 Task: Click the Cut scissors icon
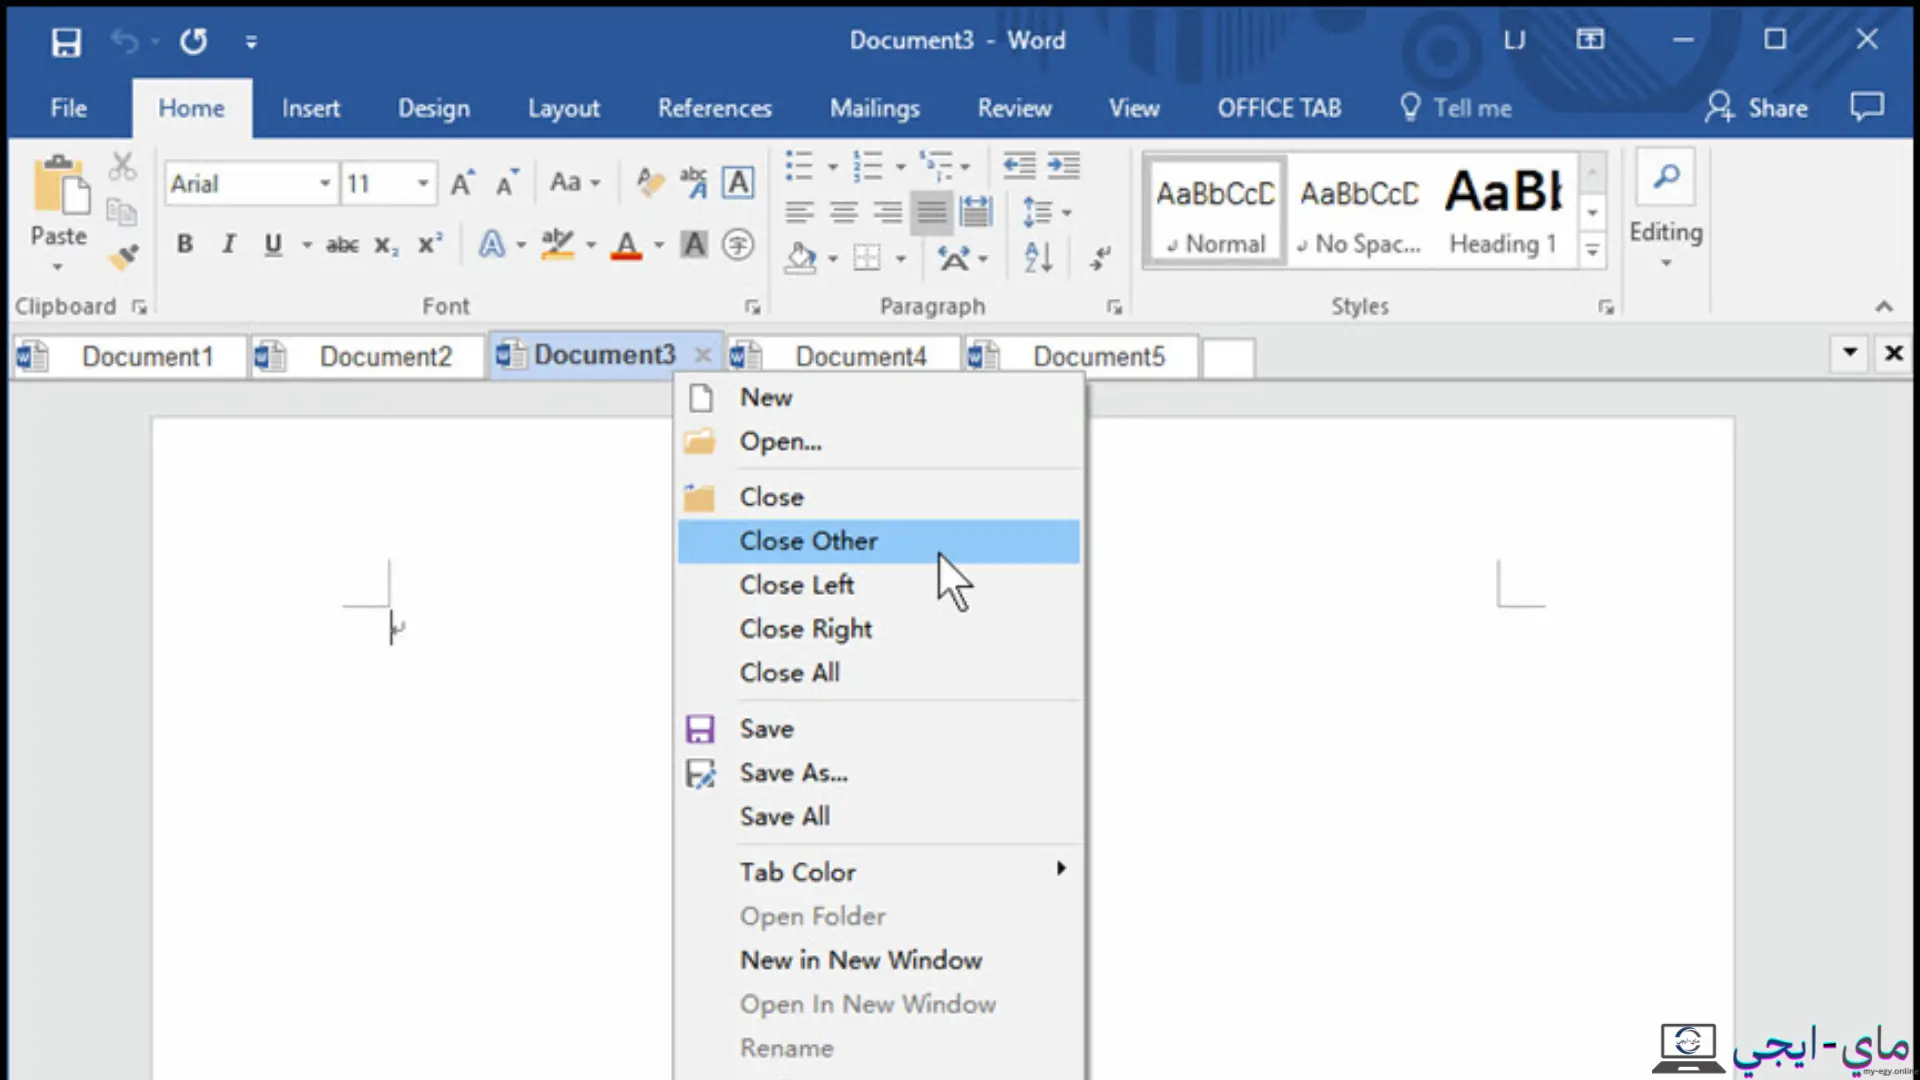pos(122,166)
